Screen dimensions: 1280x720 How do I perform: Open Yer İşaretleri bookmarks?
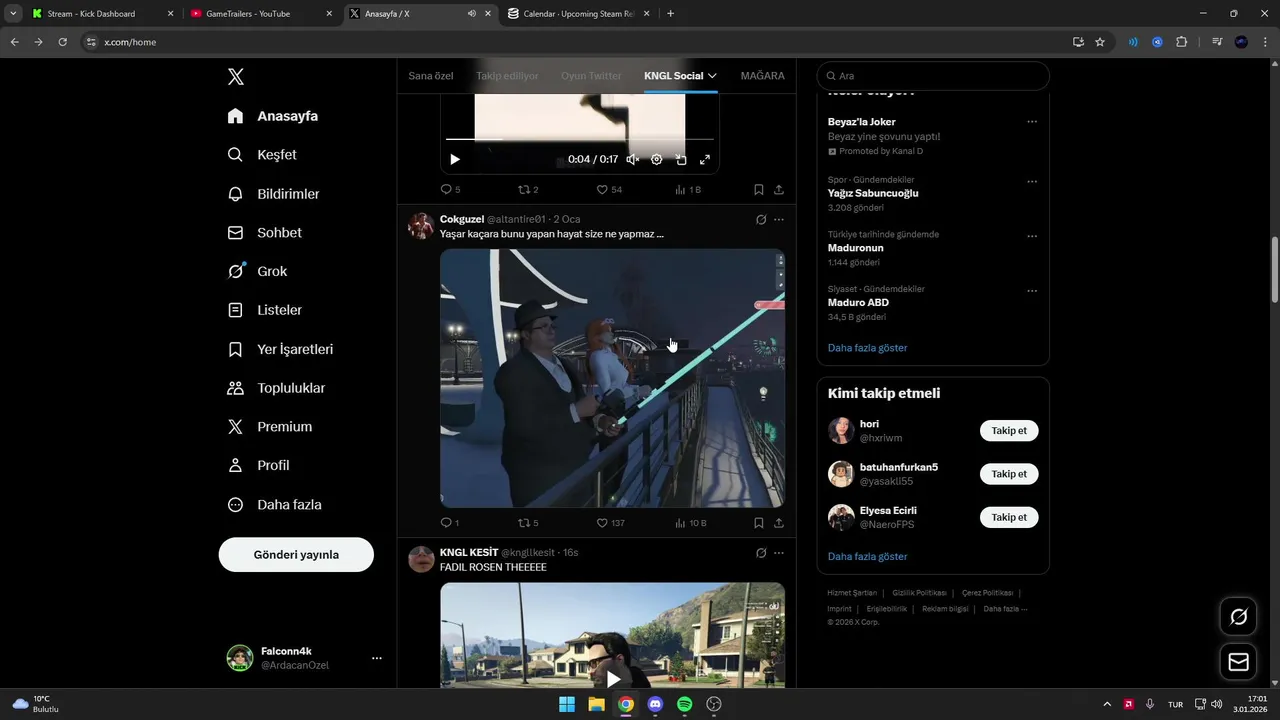click(x=280, y=349)
